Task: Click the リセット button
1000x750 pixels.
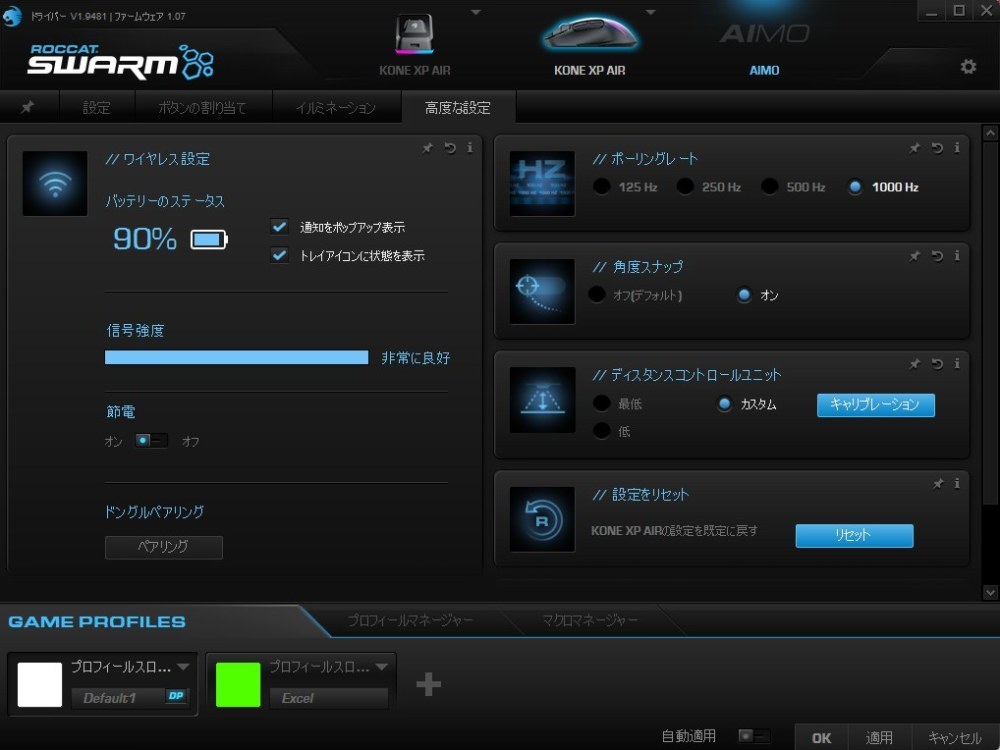Action: 854,535
